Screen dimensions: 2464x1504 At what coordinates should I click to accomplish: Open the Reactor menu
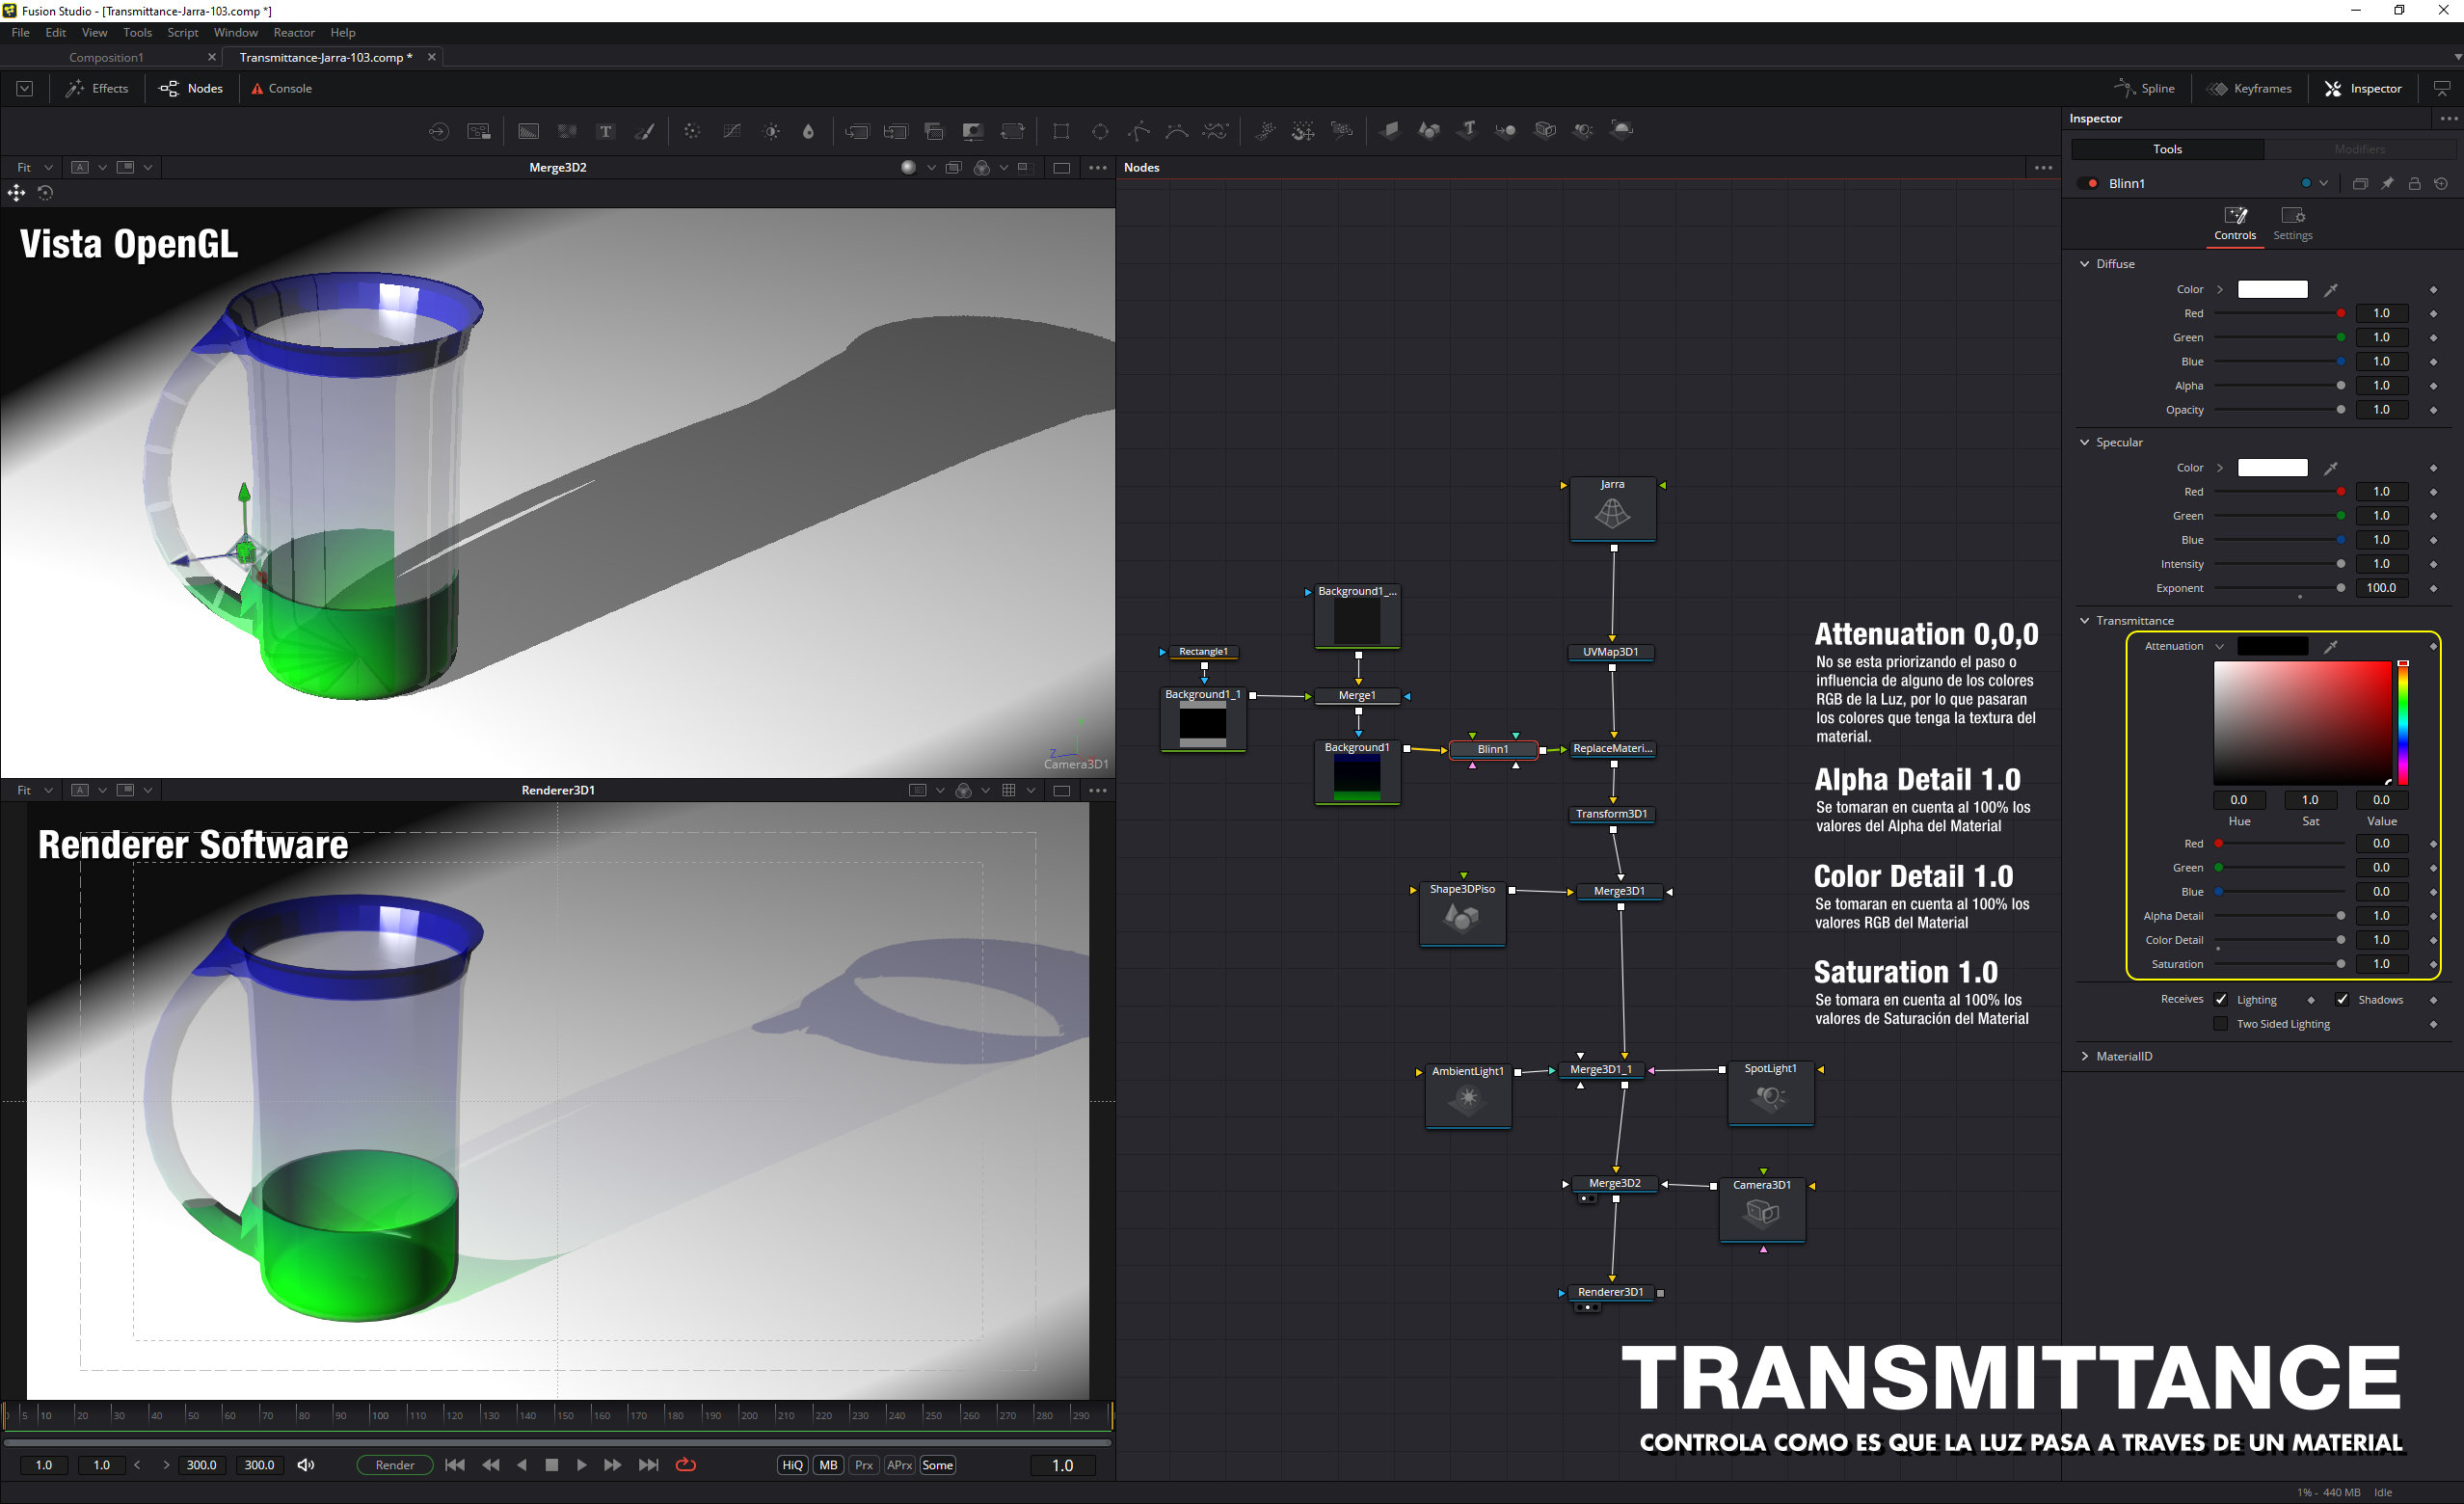tap(293, 32)
